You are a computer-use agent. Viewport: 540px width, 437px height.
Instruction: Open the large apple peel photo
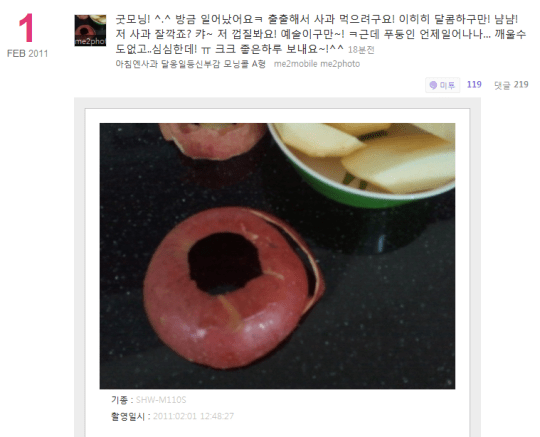coord(277,256)
